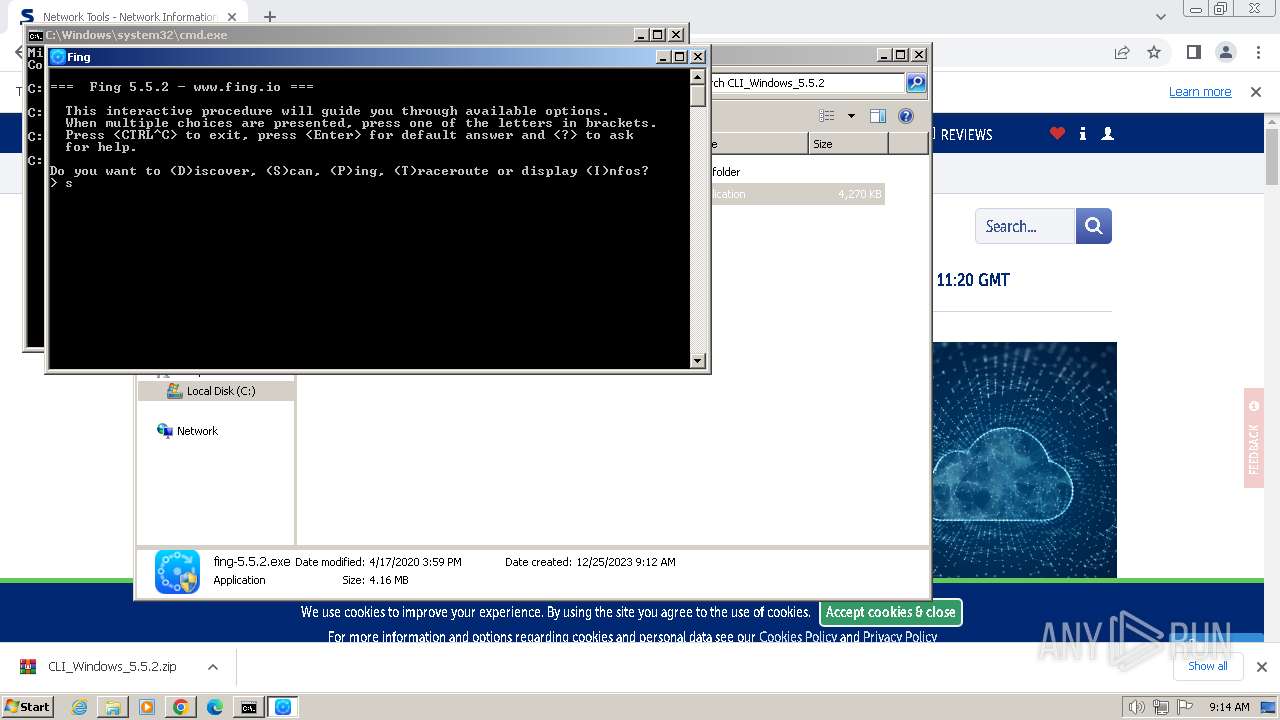Switch to Chrome via taskbar icon
This screenshot has width=1280, height=720.
pos(181,707)
